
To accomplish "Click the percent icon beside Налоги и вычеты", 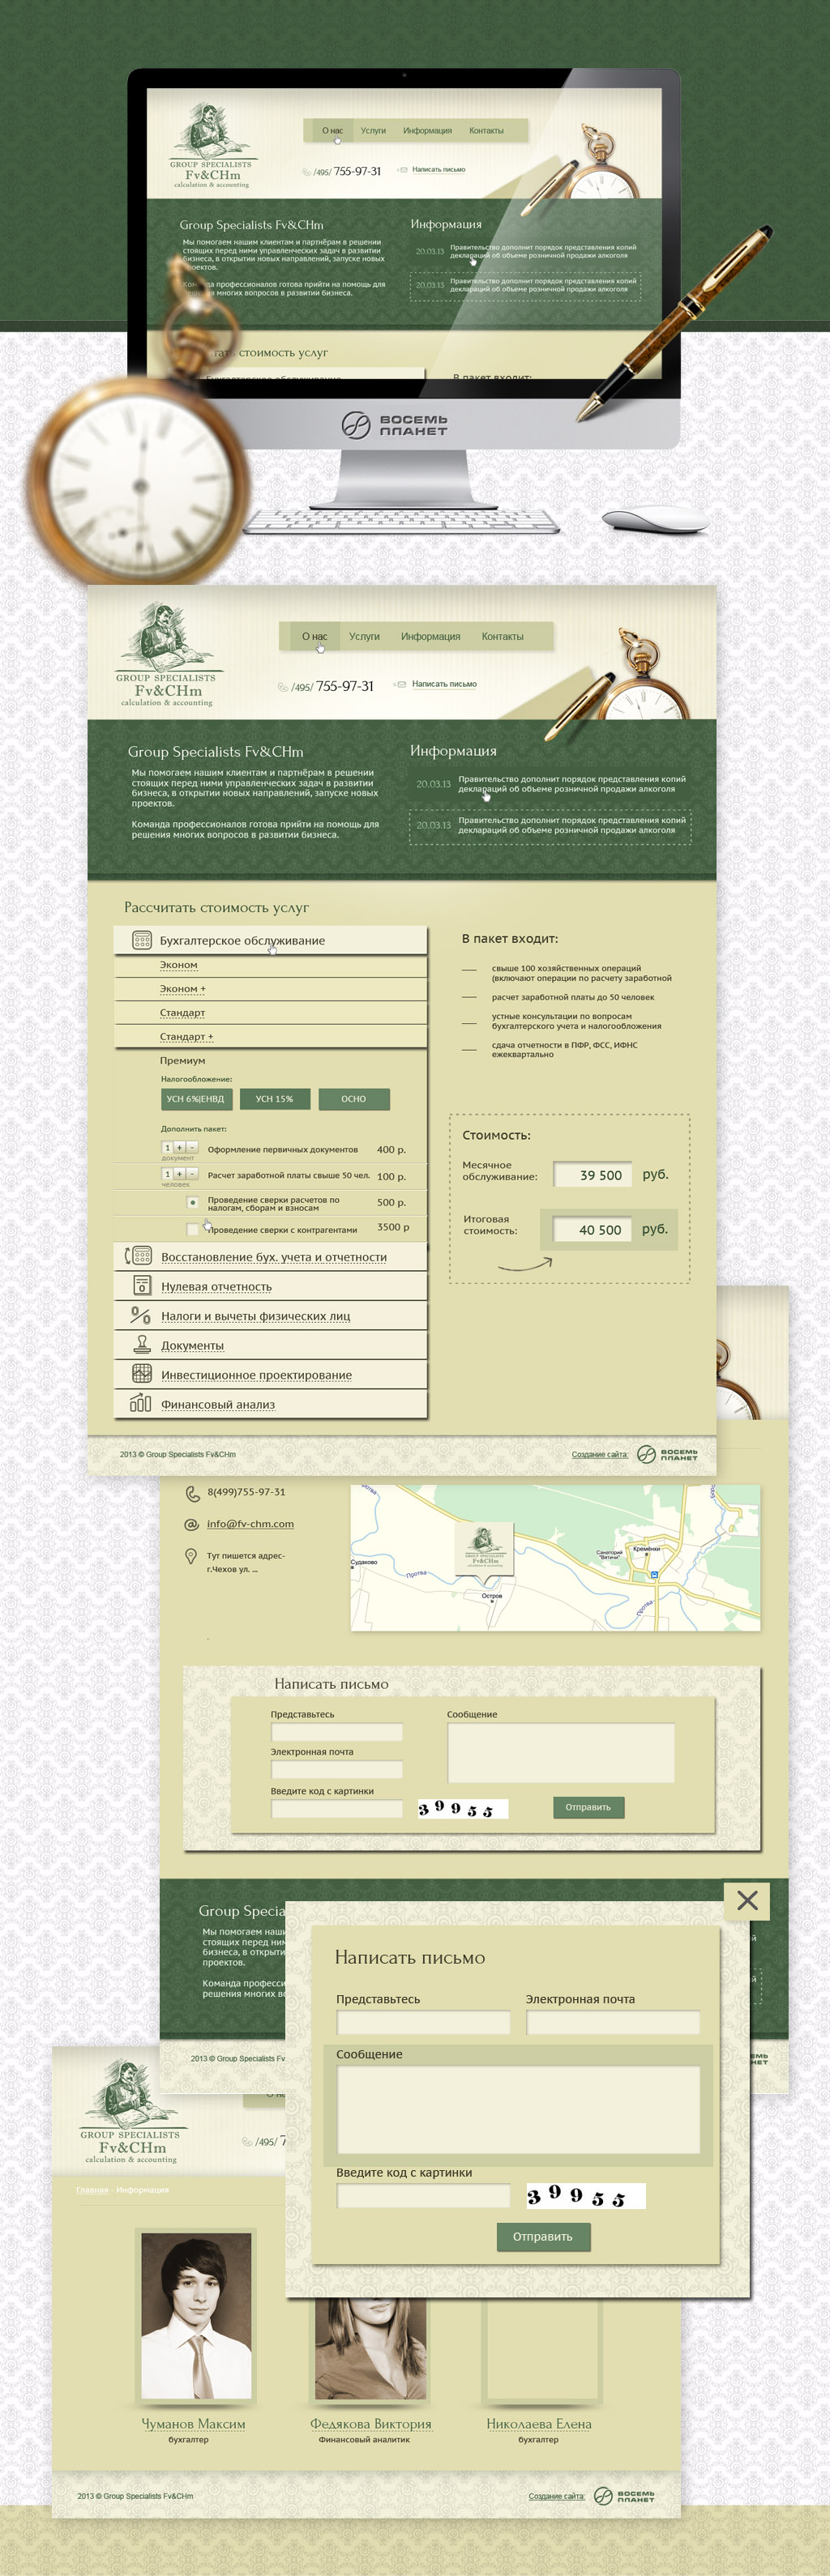I will pos(140,1315).
